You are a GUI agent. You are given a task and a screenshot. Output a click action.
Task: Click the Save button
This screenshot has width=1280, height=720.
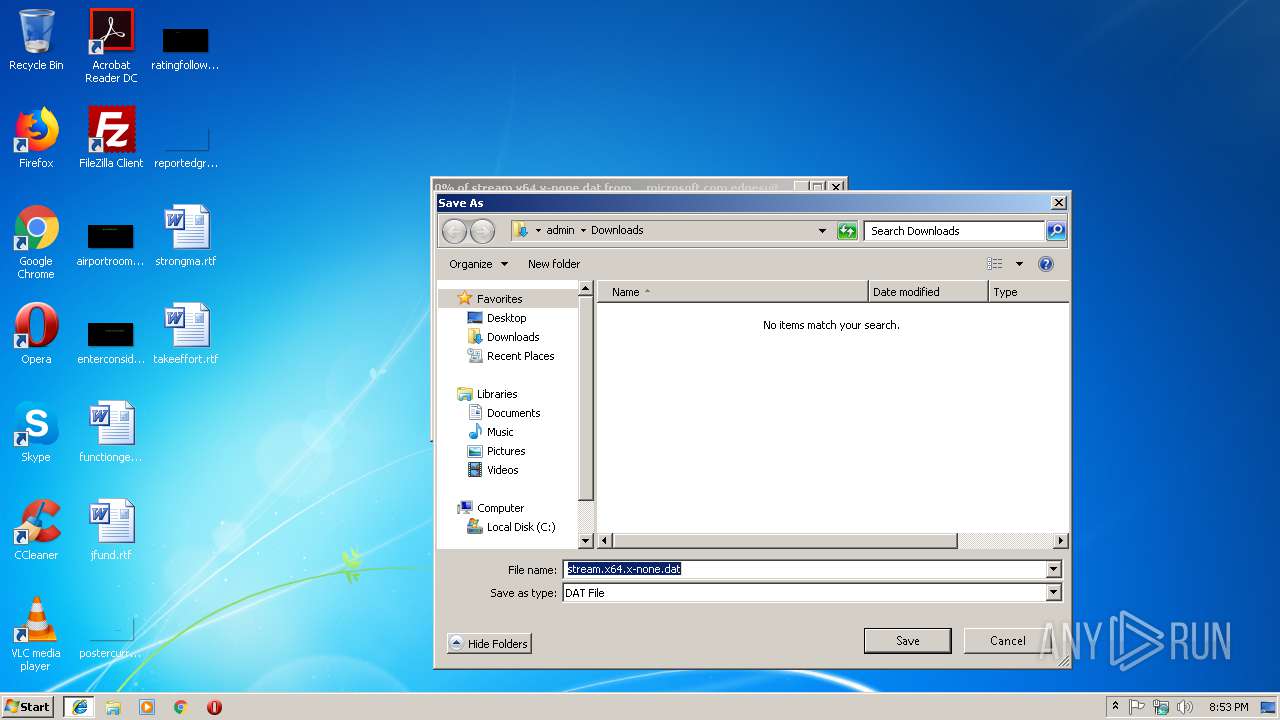point(908,641)
